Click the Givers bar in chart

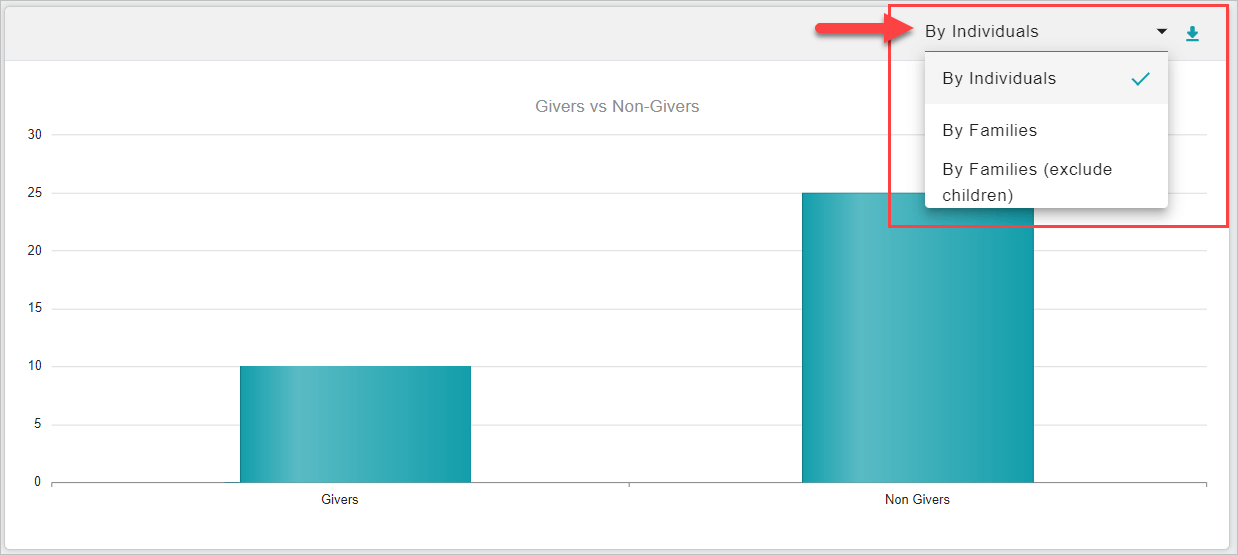tap(355, 424)
